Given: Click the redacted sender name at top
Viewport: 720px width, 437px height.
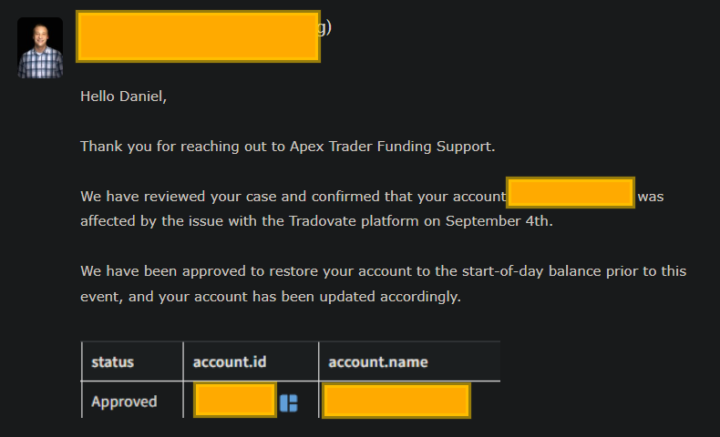Looking at the screenshot, I should pyautogui.click(x=198, y=37).
